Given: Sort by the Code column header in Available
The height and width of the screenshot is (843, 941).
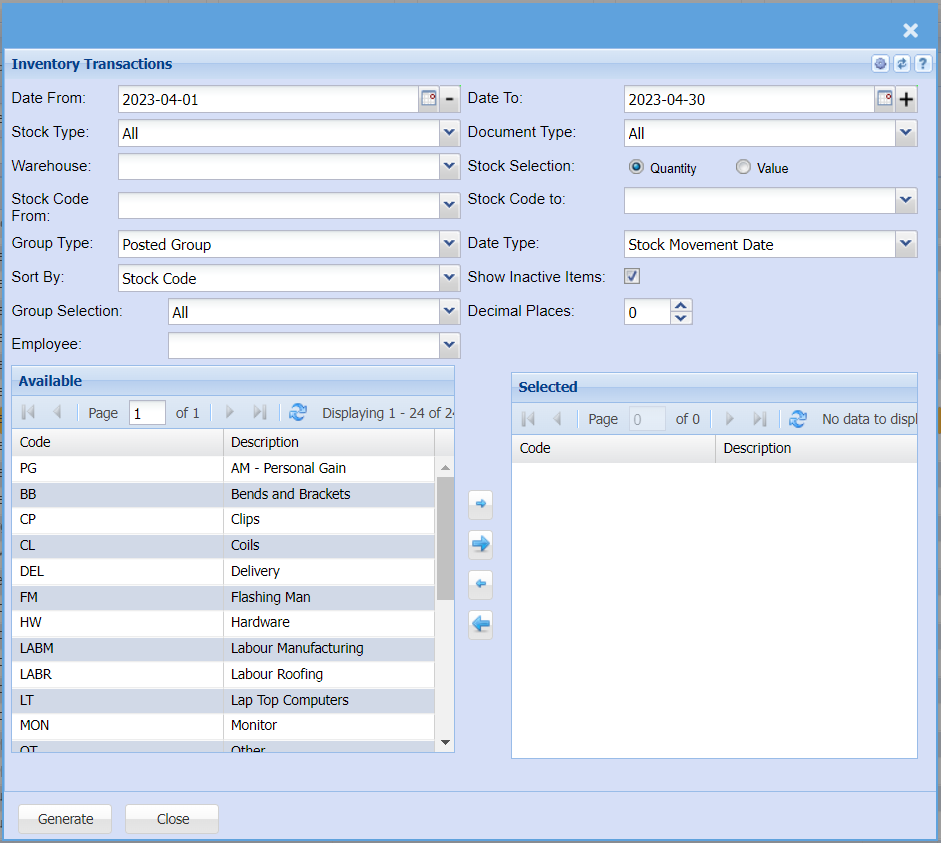Looking at the screenshot, I should [x=117, y=442].
